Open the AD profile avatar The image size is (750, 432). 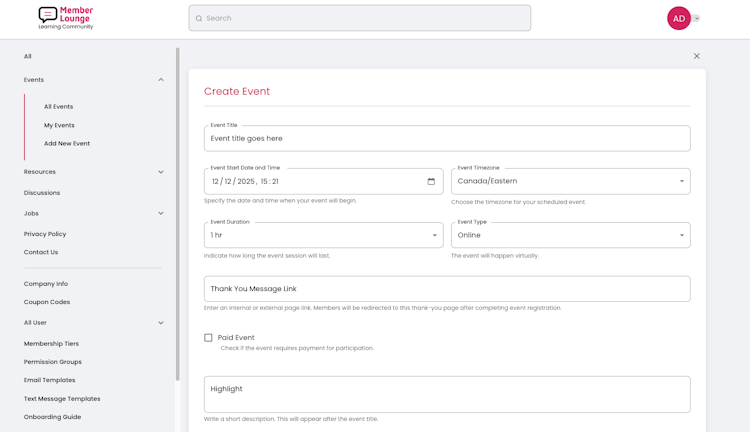(678, 18)
